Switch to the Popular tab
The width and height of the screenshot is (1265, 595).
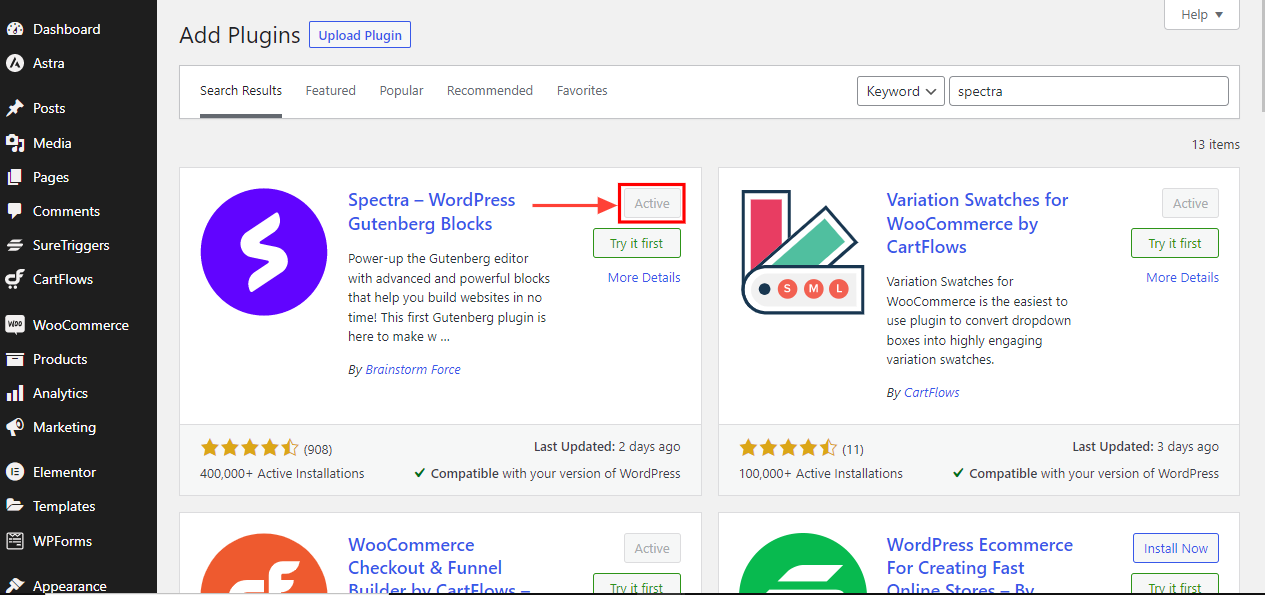pyautogui.click(x=401, y=91)
